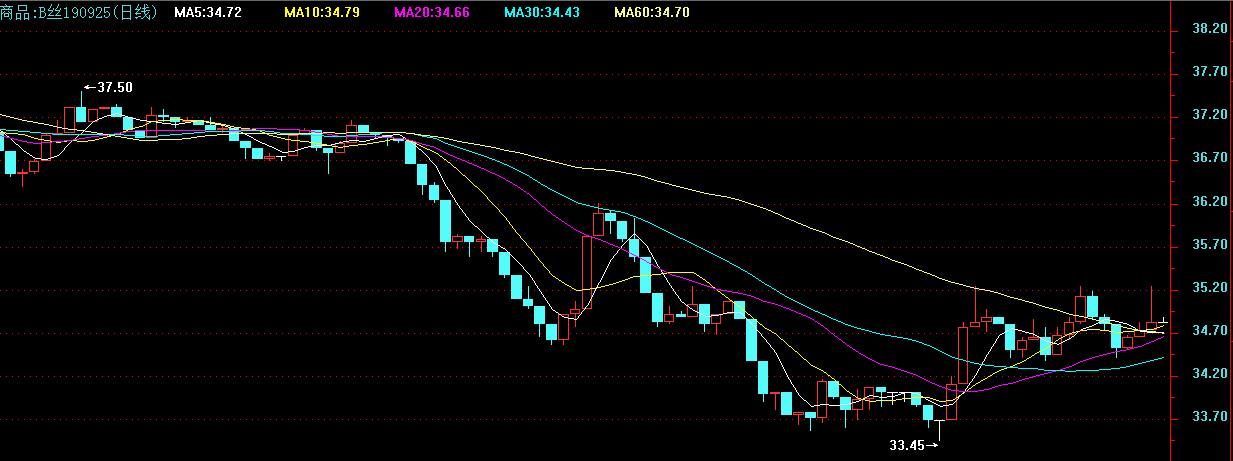Click the 商品:B丝190925(日线) chart title

(78, 12)
